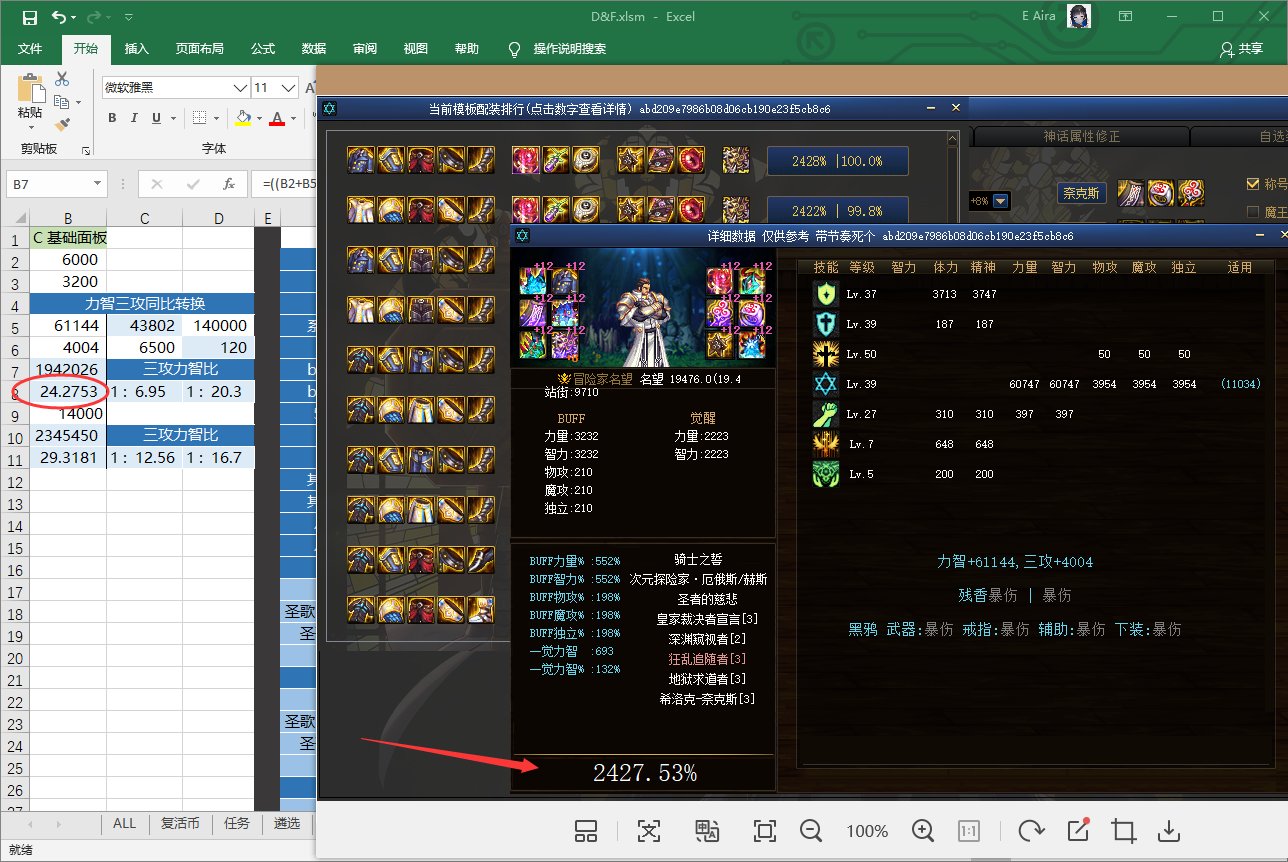Image resolution: width=1288 pixels, height=862 pixels.
Task: Click the 奈克斯 button
Action: pos(1082,192)
